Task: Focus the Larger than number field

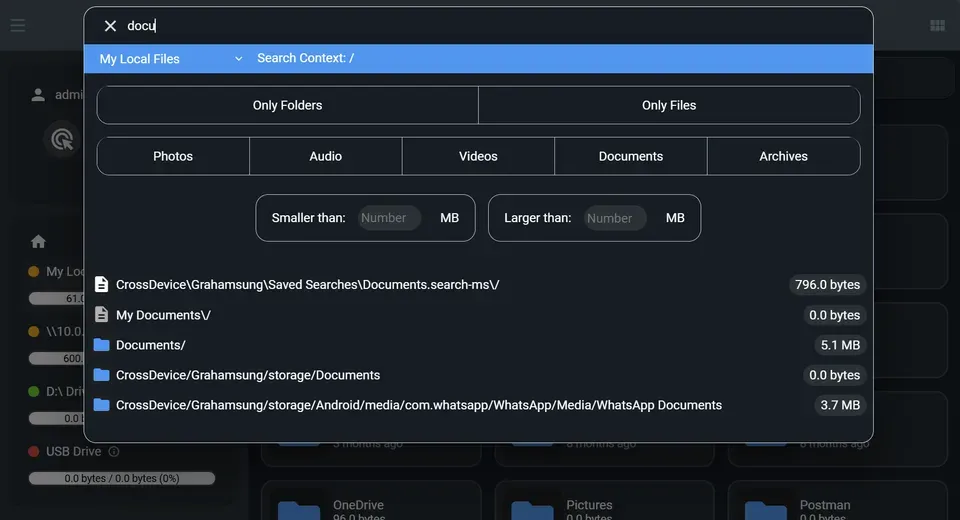Action: 615,218
